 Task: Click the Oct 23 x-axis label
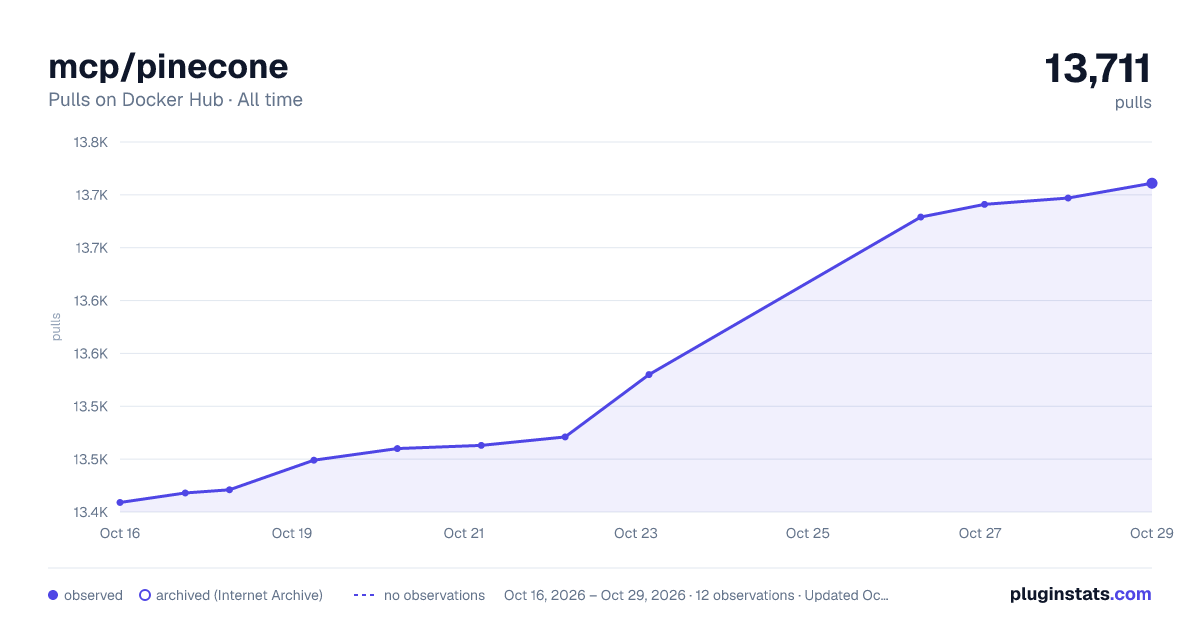click(636, 533)
